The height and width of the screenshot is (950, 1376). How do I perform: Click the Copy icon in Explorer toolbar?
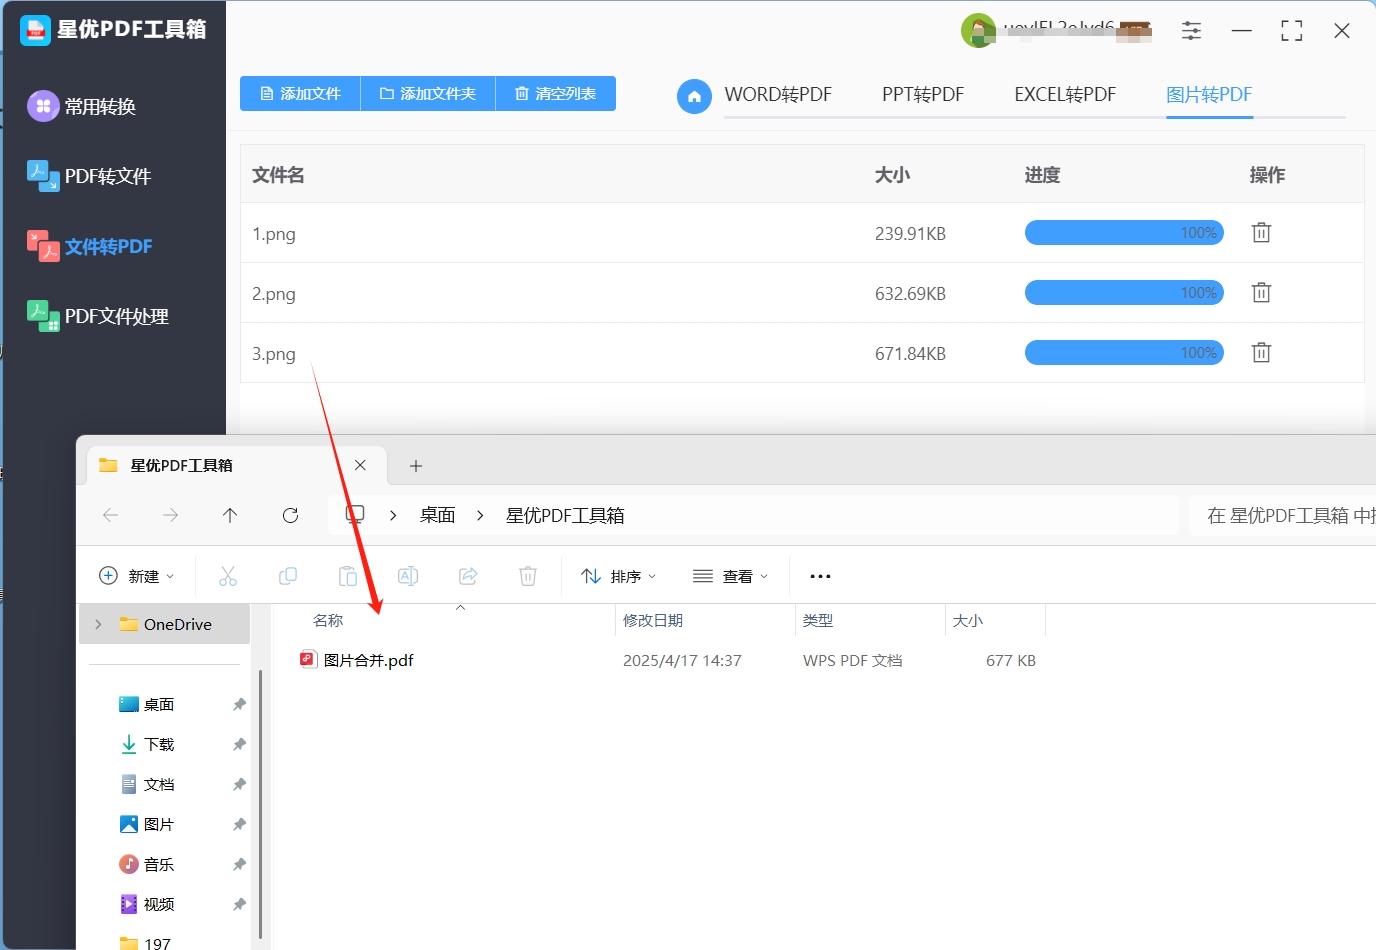[x=288, y=576]
